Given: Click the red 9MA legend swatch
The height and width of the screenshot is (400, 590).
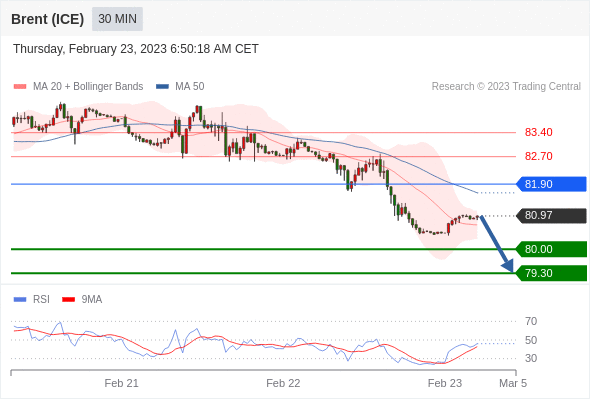Looking at the screenshot, I should pyautogui.click(x=68, y=300).
